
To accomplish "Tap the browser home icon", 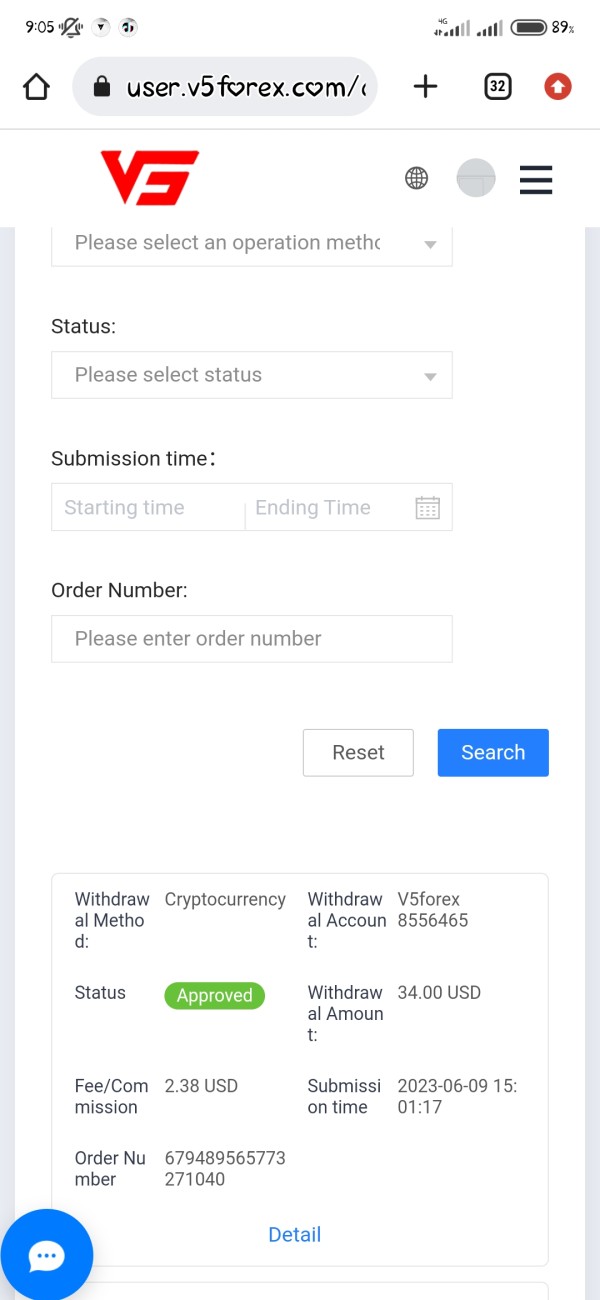I will (x=36, y=87).
